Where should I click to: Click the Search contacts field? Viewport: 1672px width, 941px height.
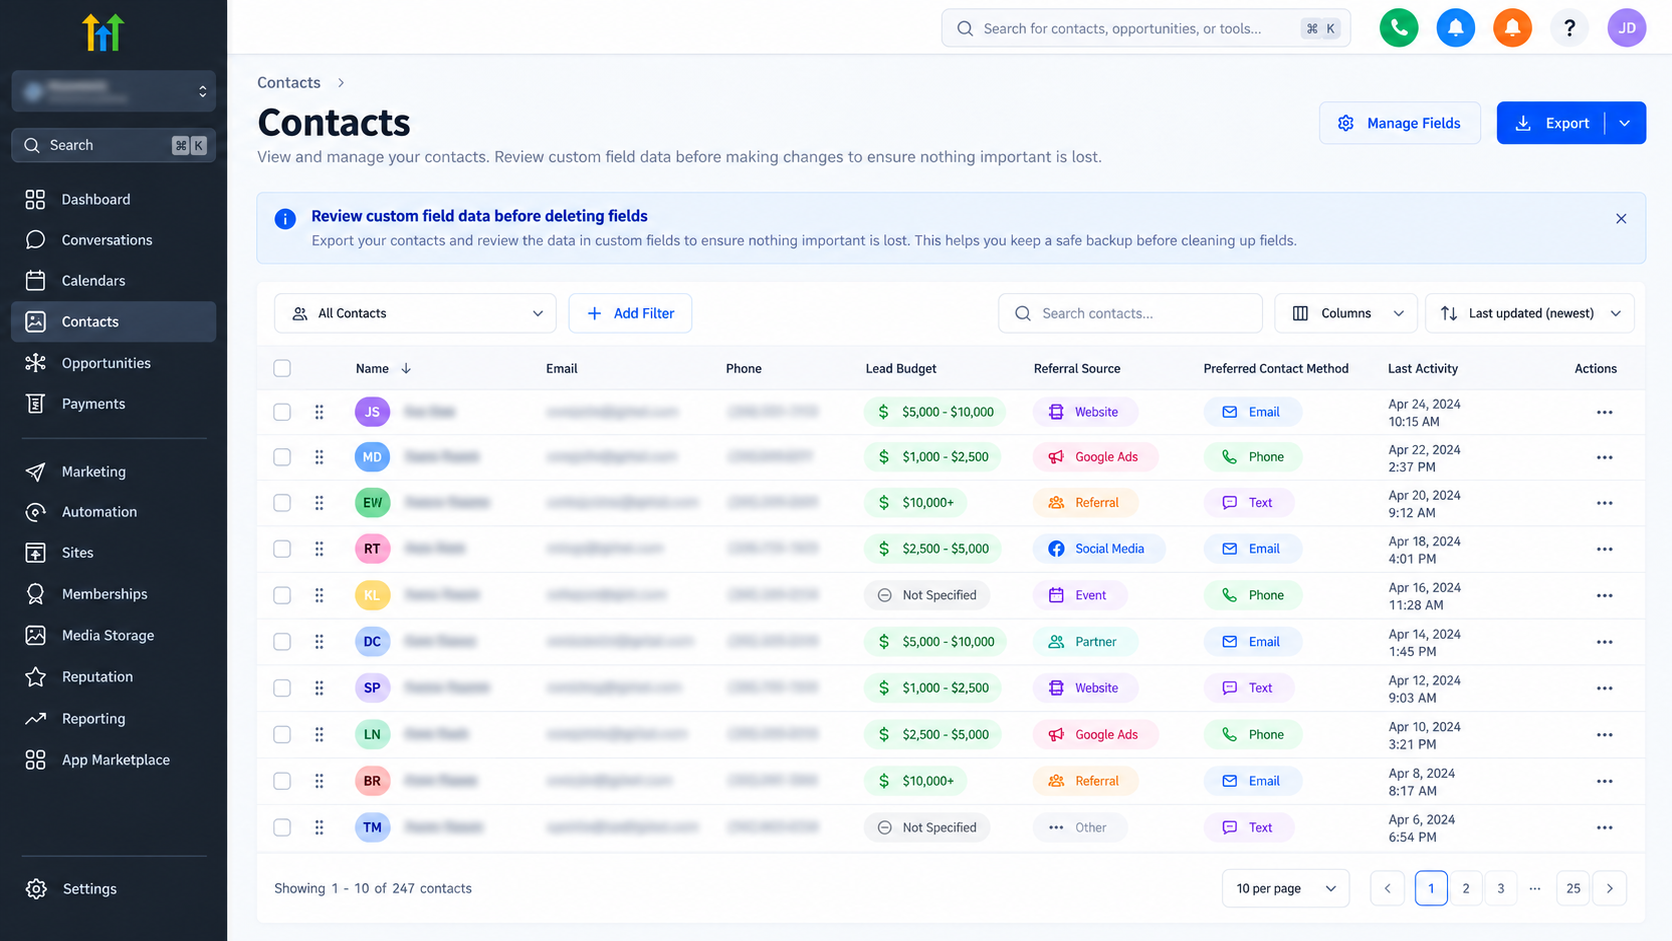point(1130,313)
